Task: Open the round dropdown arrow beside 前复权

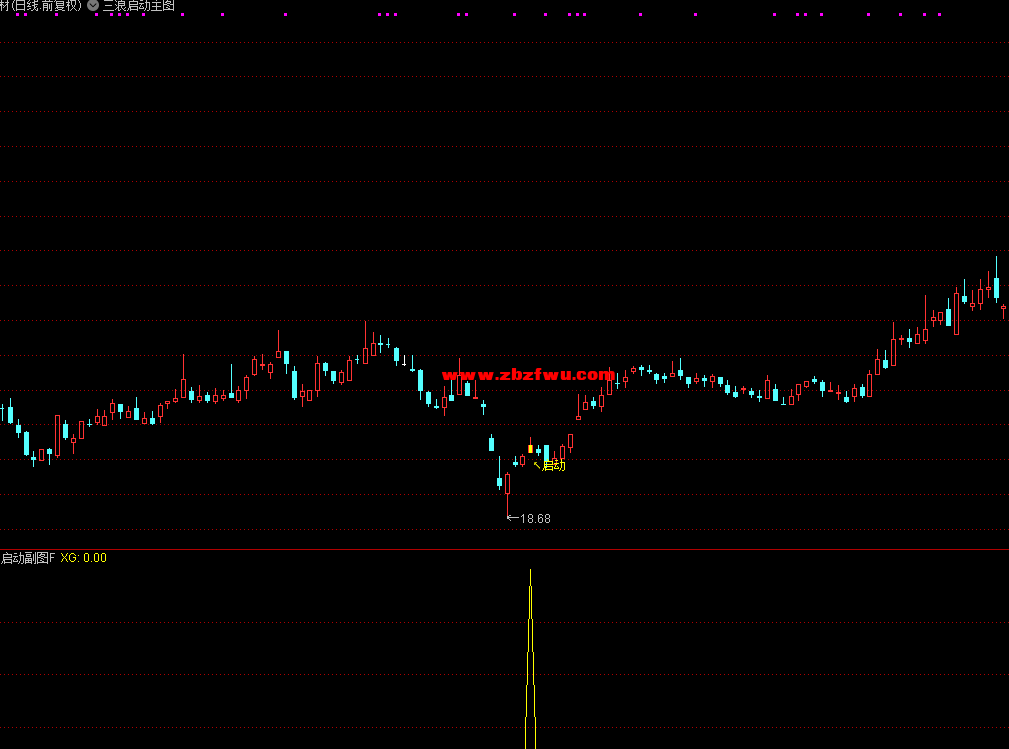Action: [x=93, y=6]
